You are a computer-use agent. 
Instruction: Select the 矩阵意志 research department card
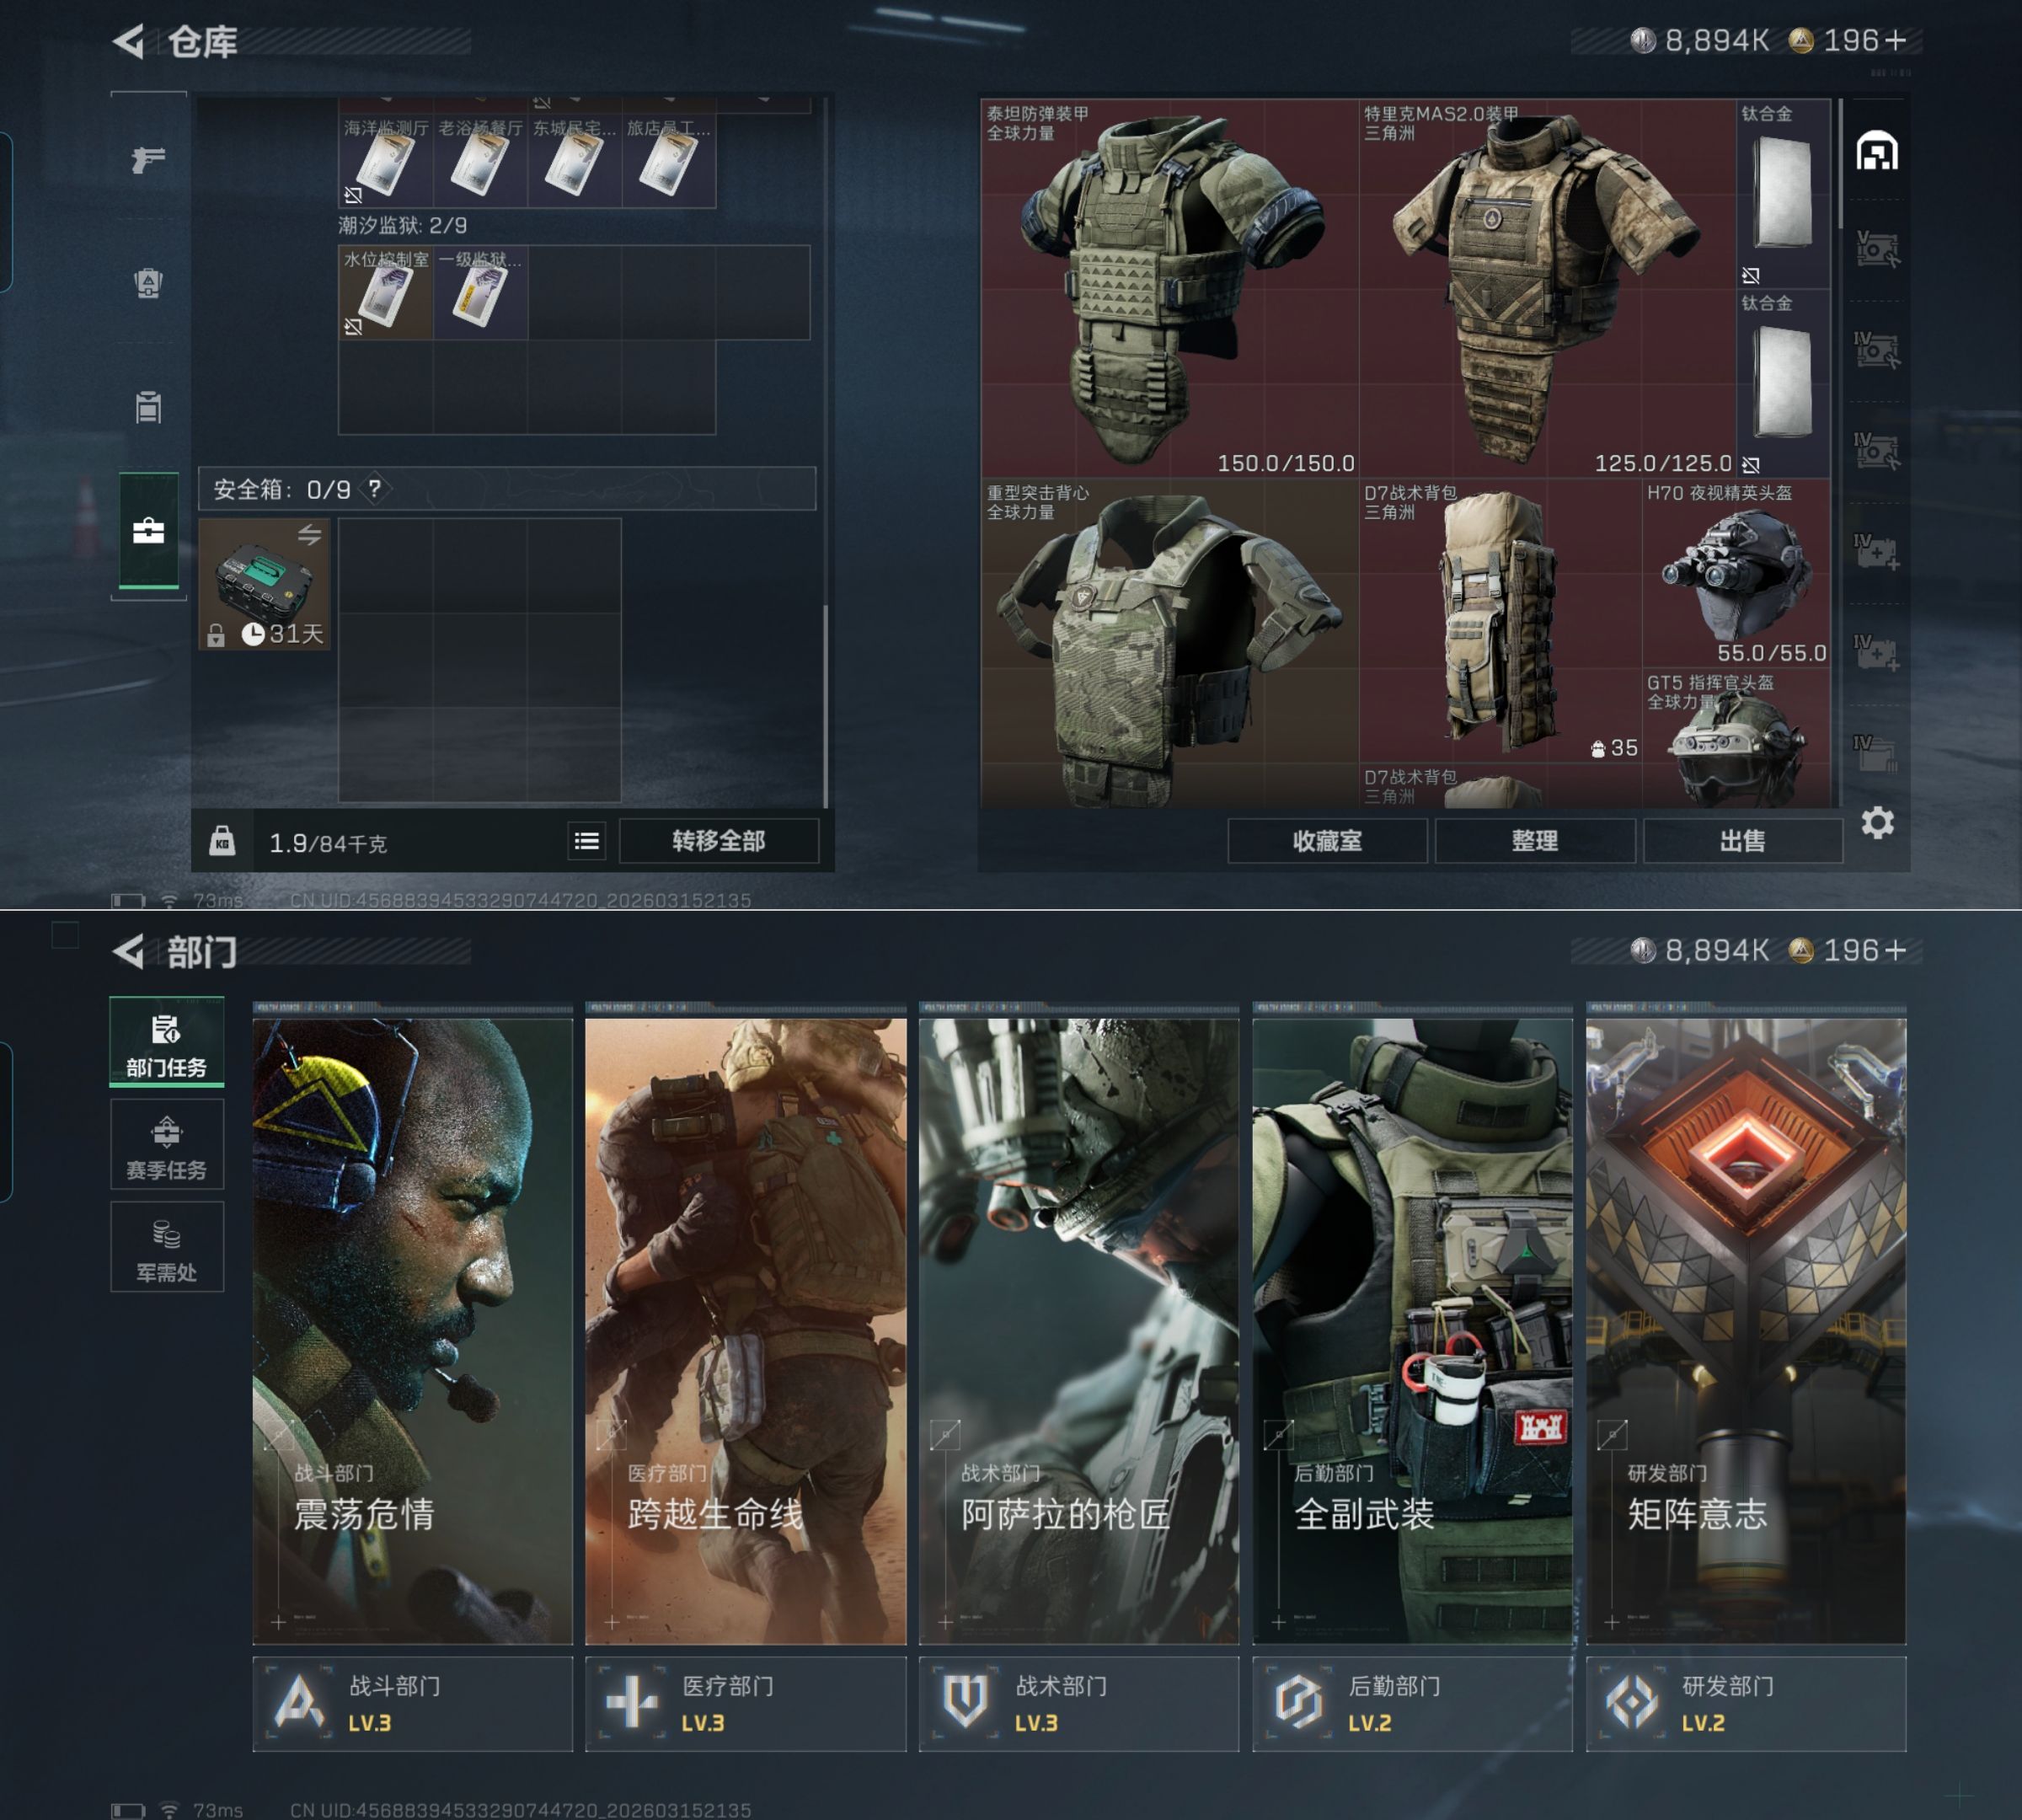point(1745,1330)
